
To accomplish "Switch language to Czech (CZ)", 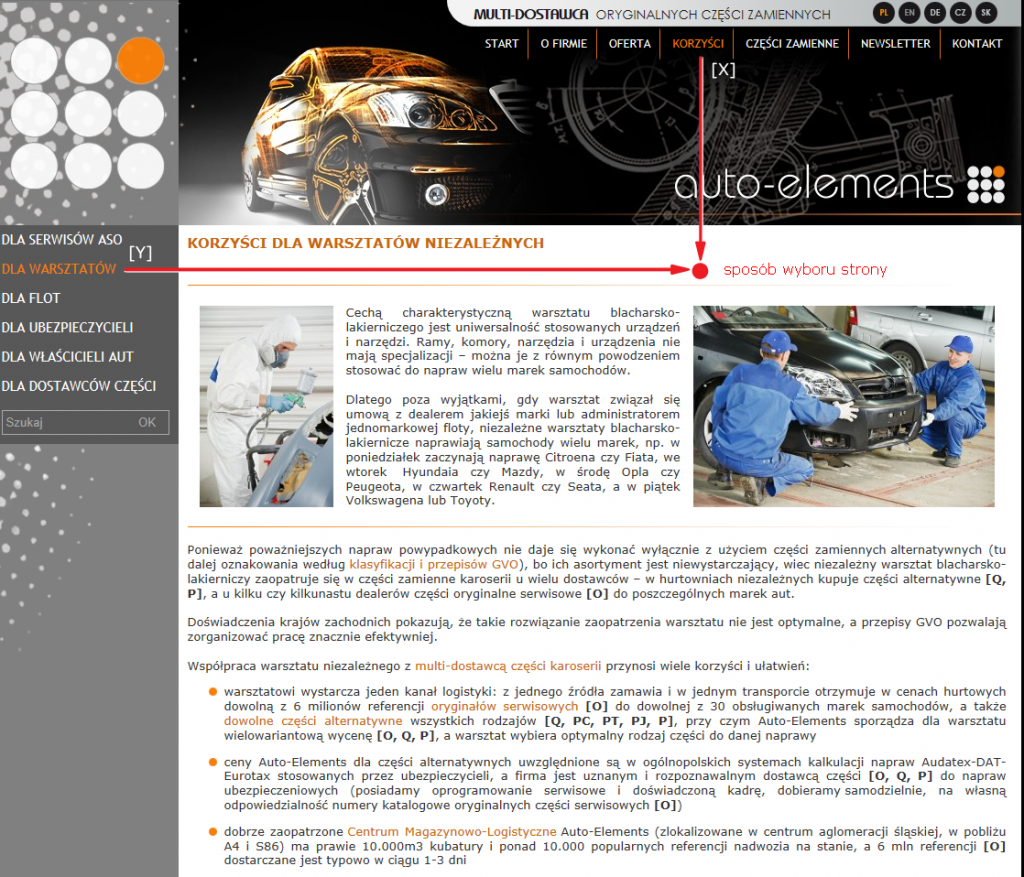I will click(x=960, y=12).
